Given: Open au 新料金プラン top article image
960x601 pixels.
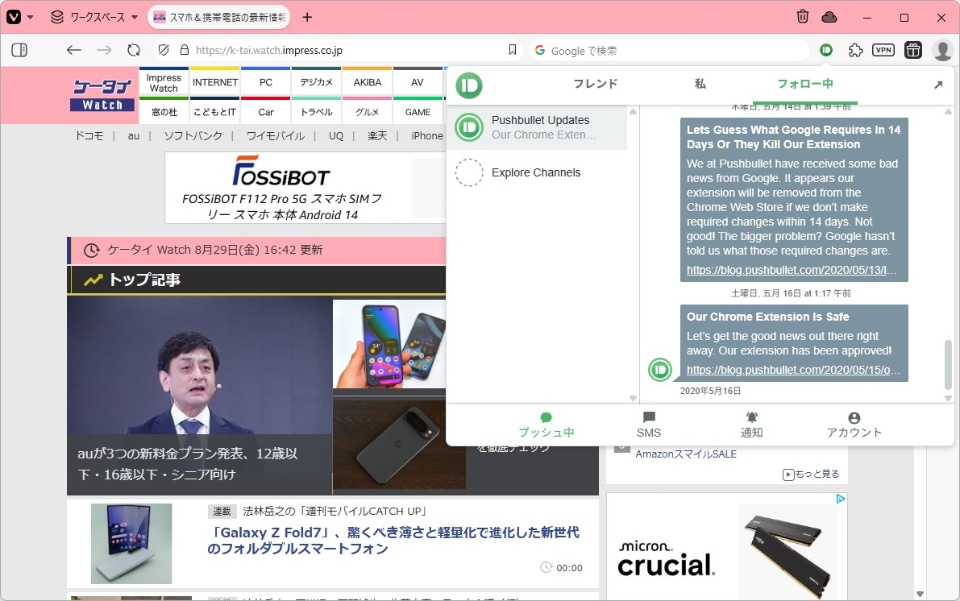Looking at the screenshot, I should click(x=200, y=396).
